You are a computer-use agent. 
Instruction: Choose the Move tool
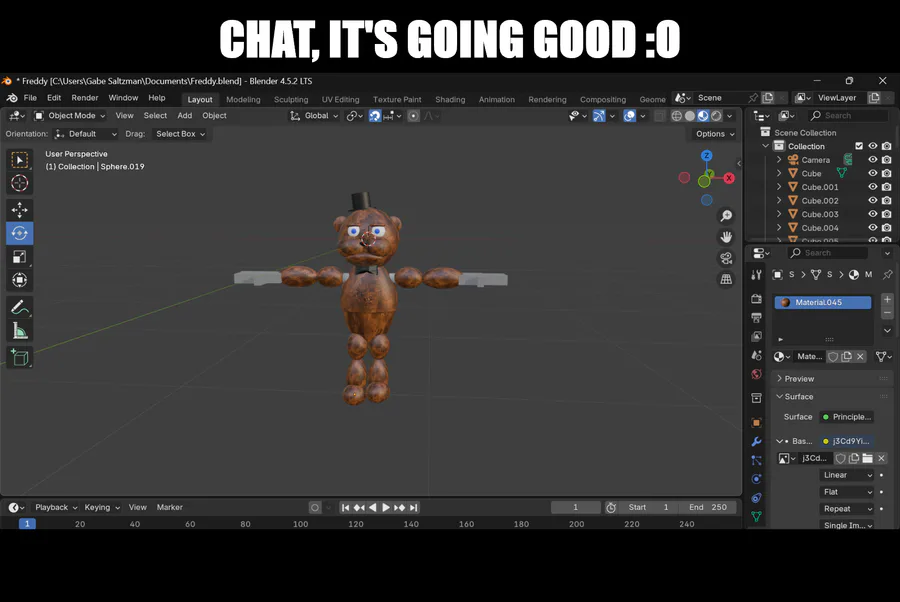20,210
